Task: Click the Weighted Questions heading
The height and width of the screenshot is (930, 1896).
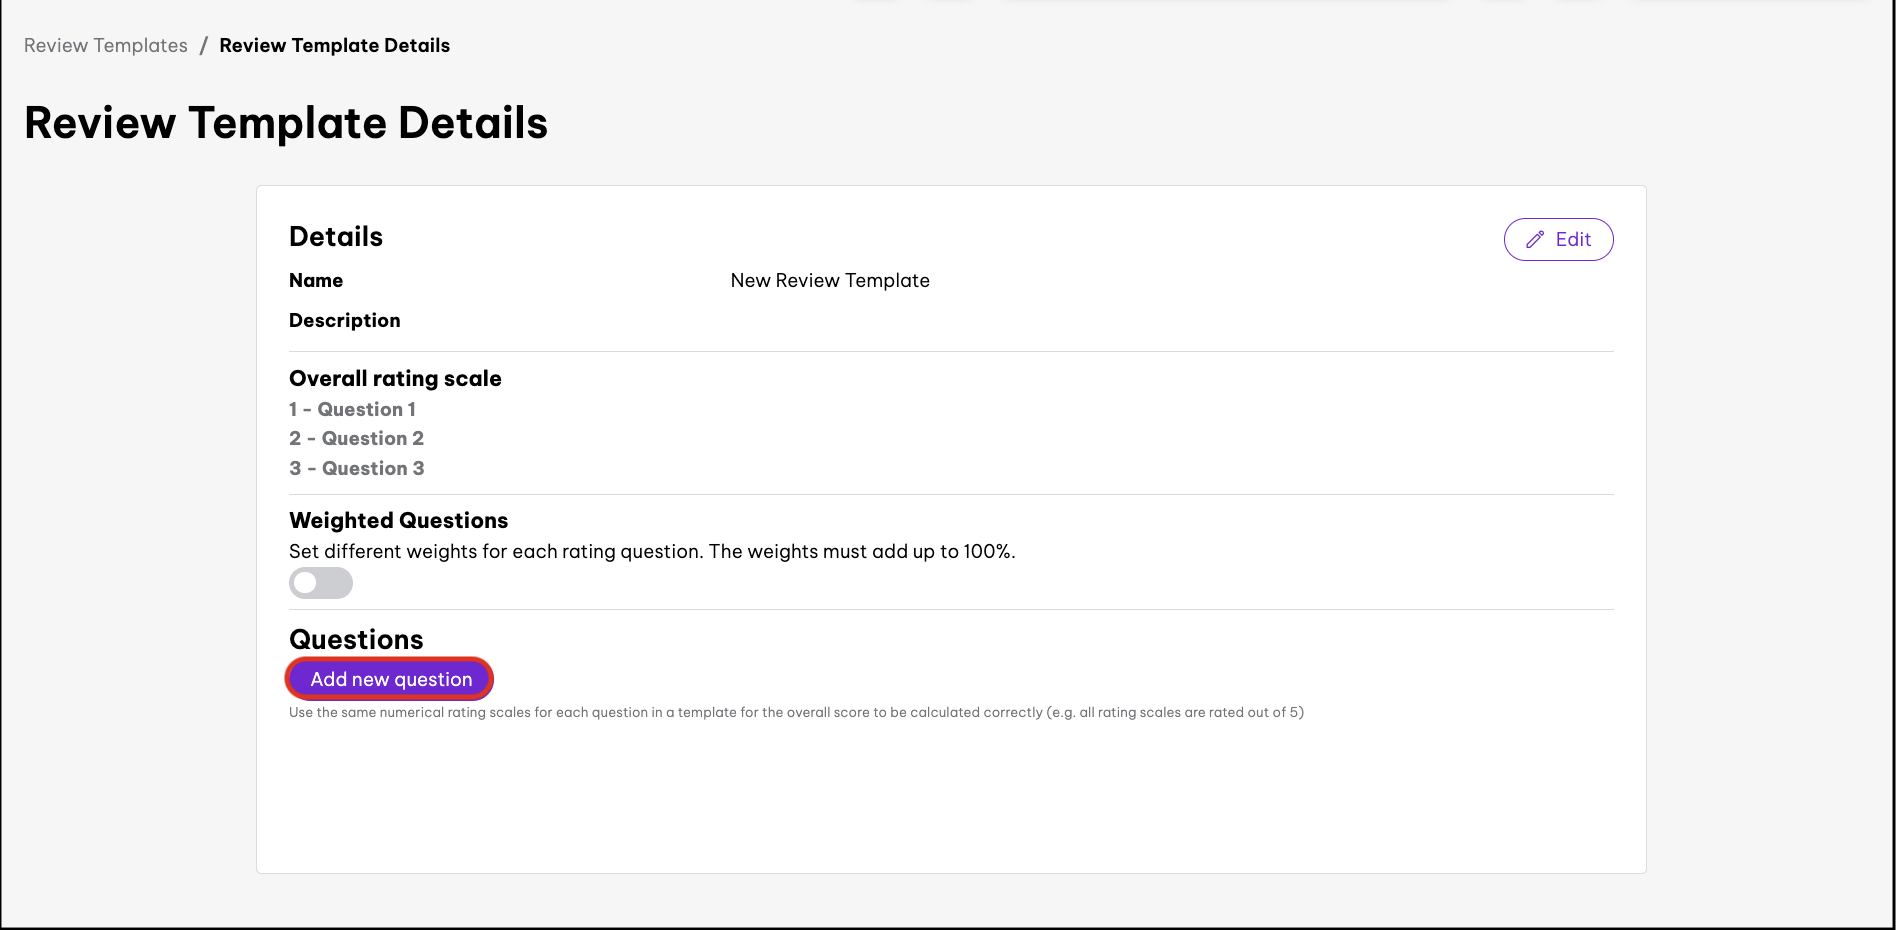Action: tap(398, 521)
